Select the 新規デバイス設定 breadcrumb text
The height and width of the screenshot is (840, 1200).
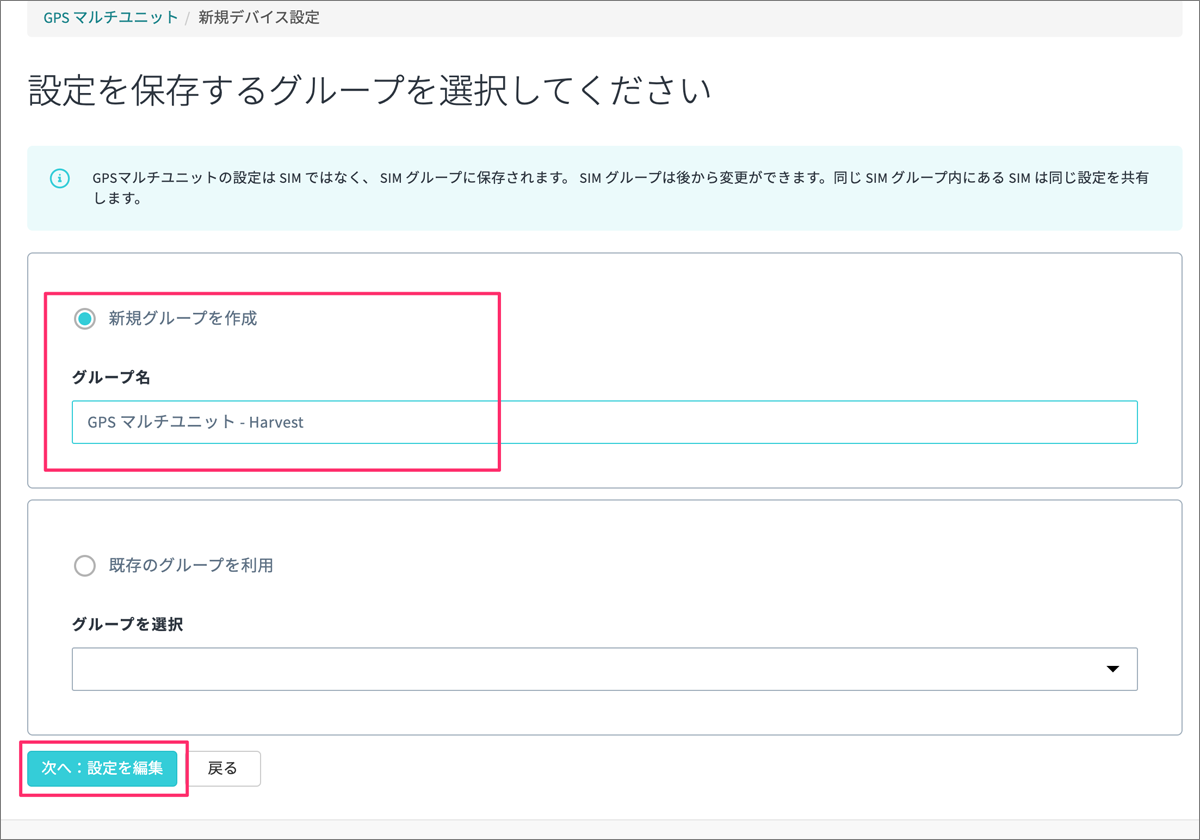click(259, 17)
